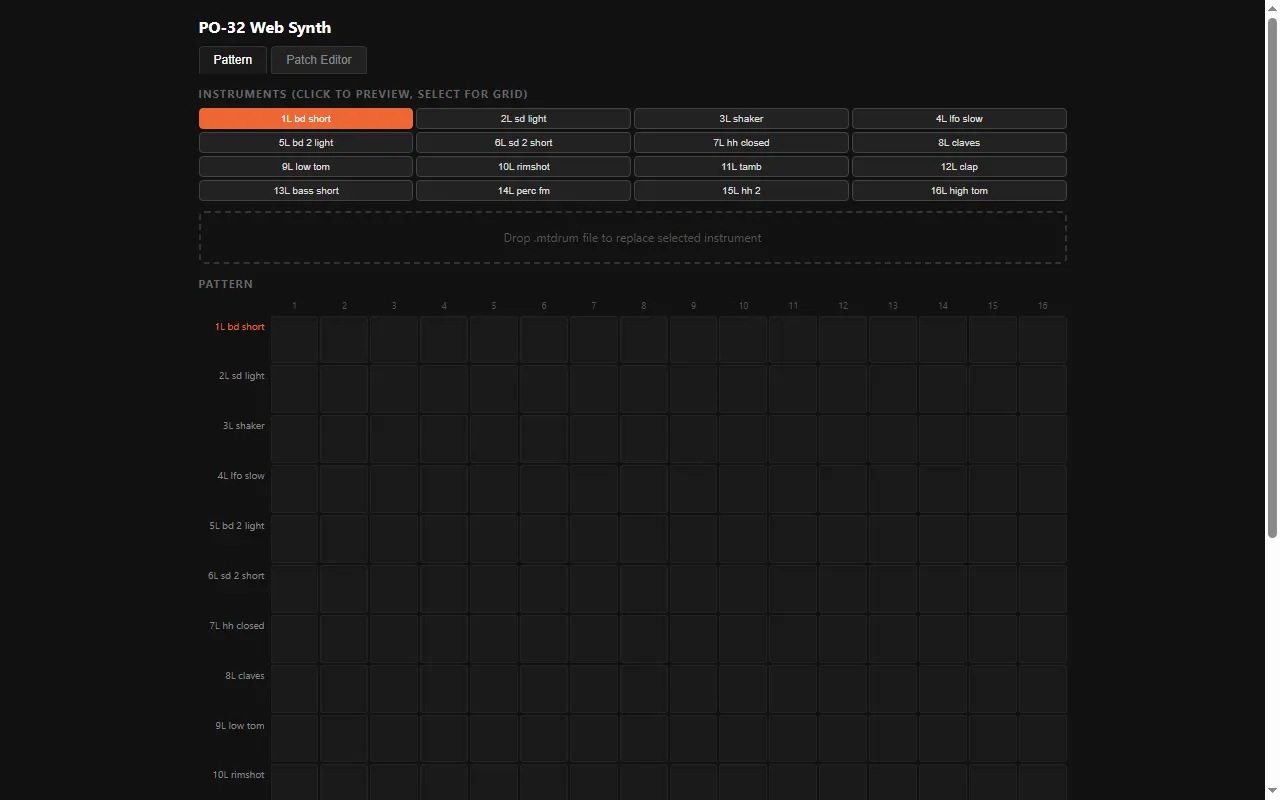Enable step 10 in the 4L lfo slow row
1280x800 pixels.
(744, 489)
